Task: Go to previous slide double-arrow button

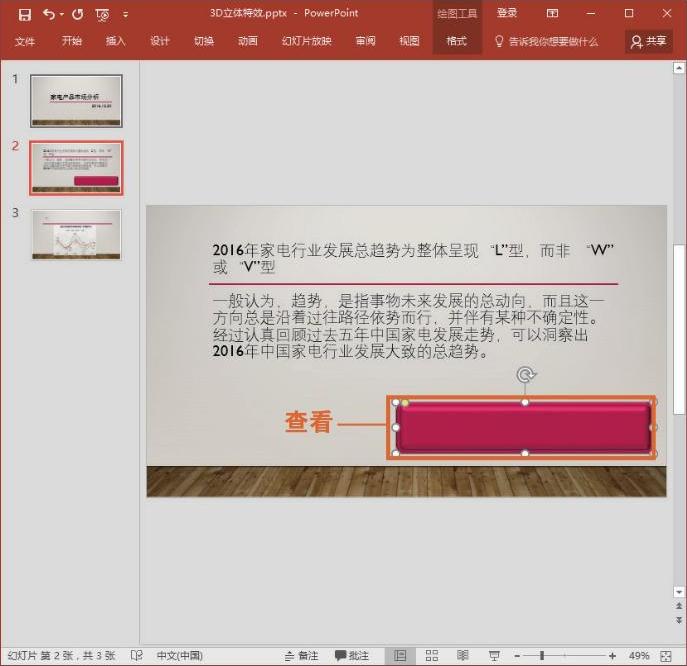Action: [x=679, y=606]
